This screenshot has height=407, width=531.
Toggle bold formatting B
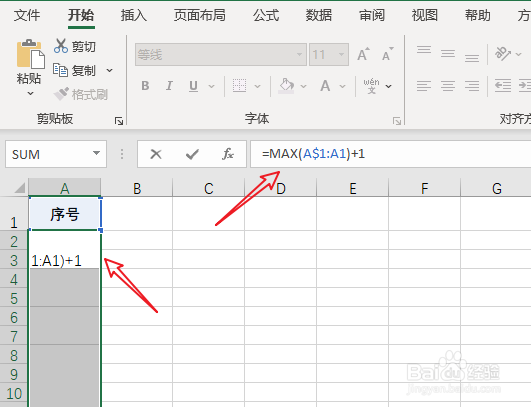[145, 86]
